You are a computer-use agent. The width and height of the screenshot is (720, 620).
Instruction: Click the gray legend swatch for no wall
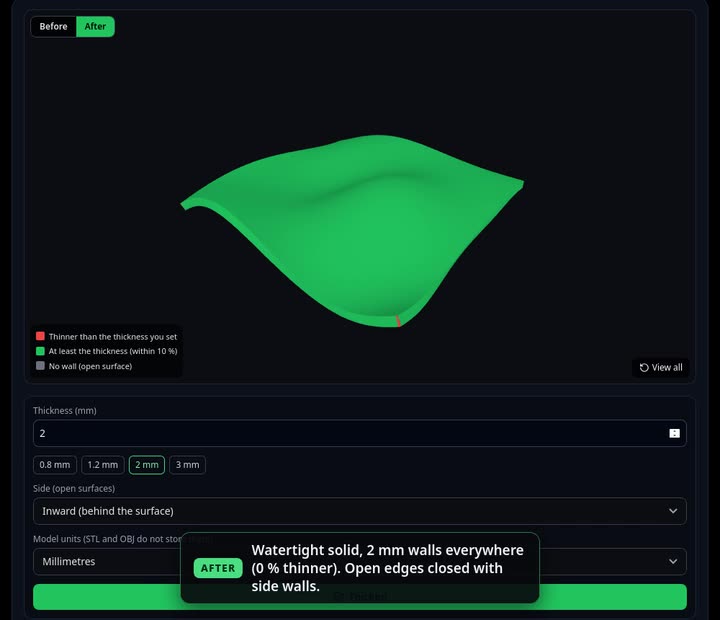coord(40,366)
